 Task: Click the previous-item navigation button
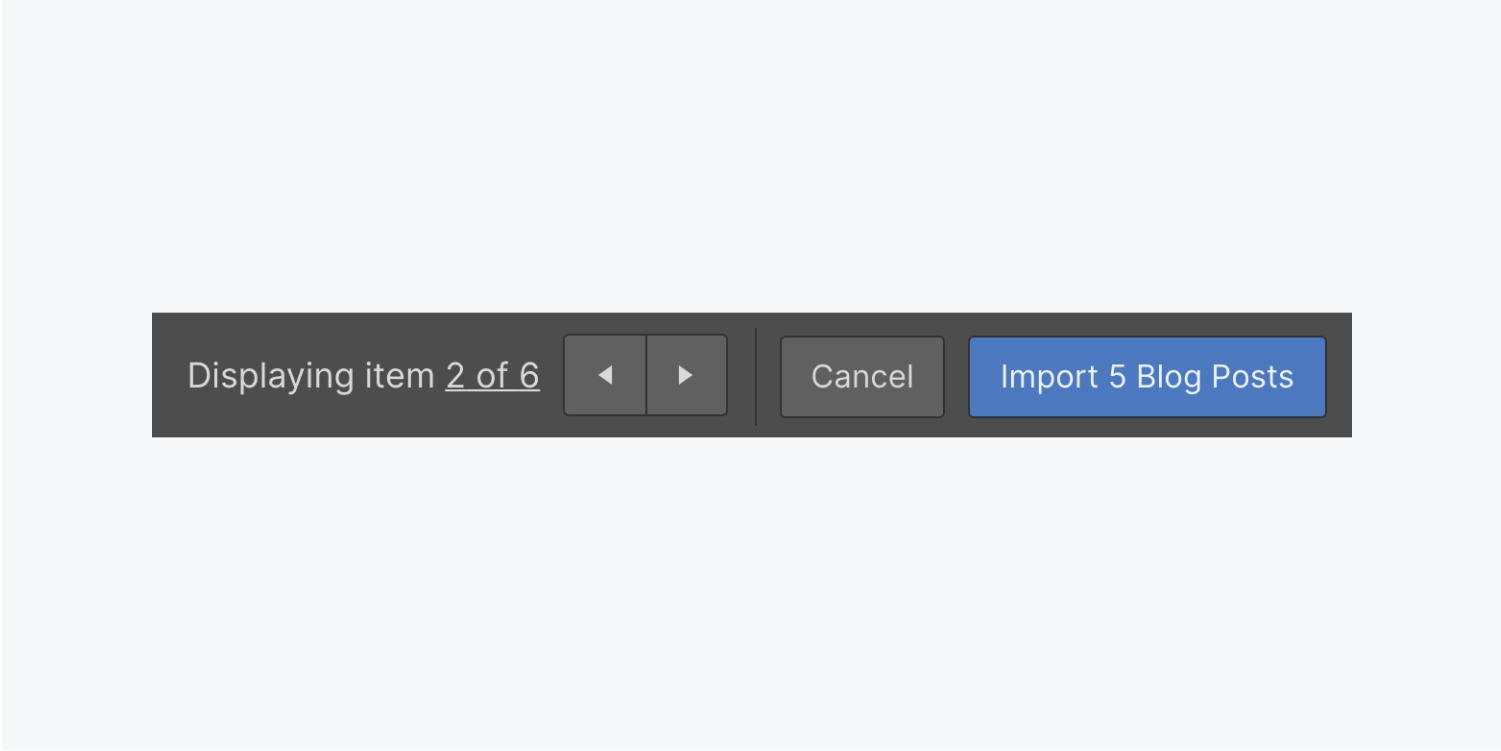[x=605, y=375]
